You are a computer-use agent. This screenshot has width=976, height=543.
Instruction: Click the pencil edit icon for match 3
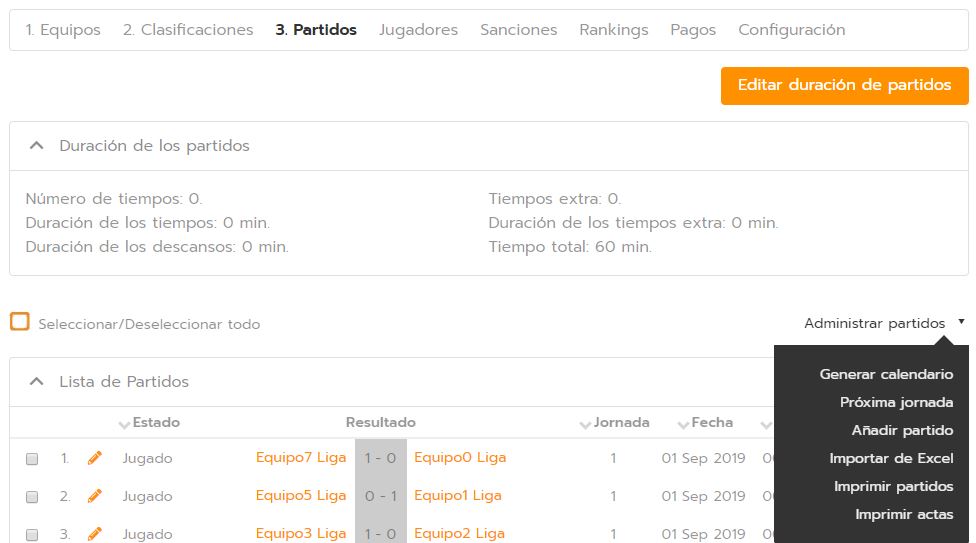[x=95, y=534]
